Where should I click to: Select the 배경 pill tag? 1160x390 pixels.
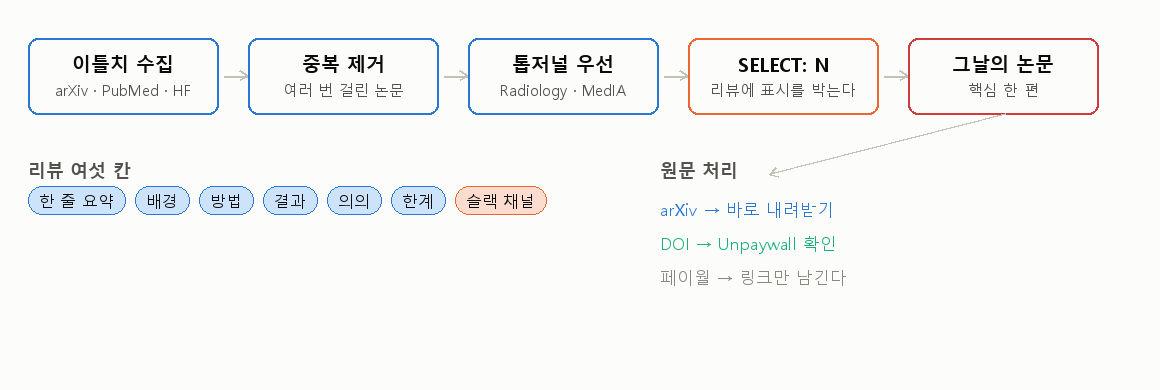(163, 201)
